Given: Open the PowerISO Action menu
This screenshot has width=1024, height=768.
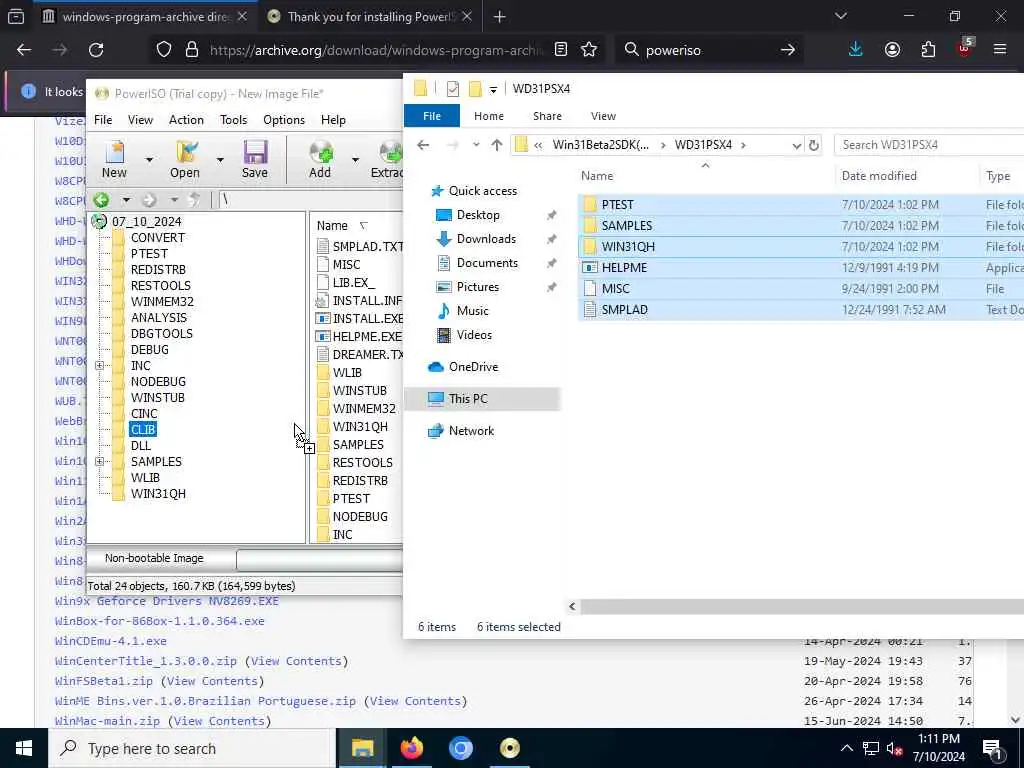Looking at the screenshot, I should 186,120.
